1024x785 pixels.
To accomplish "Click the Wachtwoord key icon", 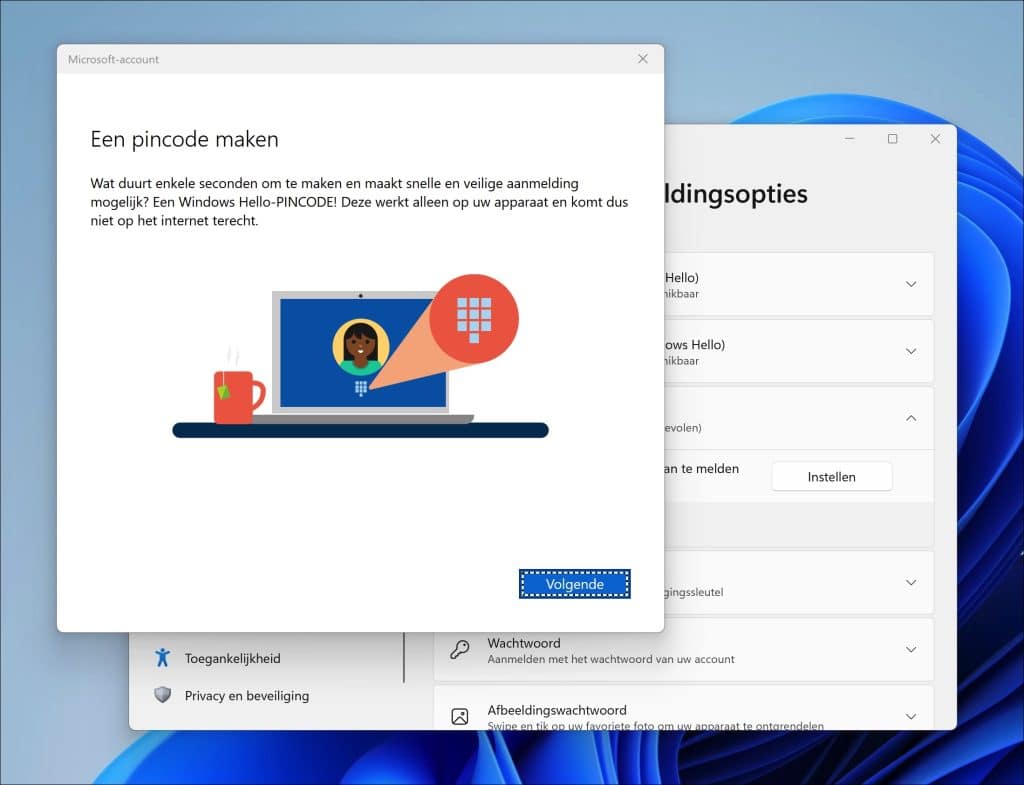I will point(460,650).
